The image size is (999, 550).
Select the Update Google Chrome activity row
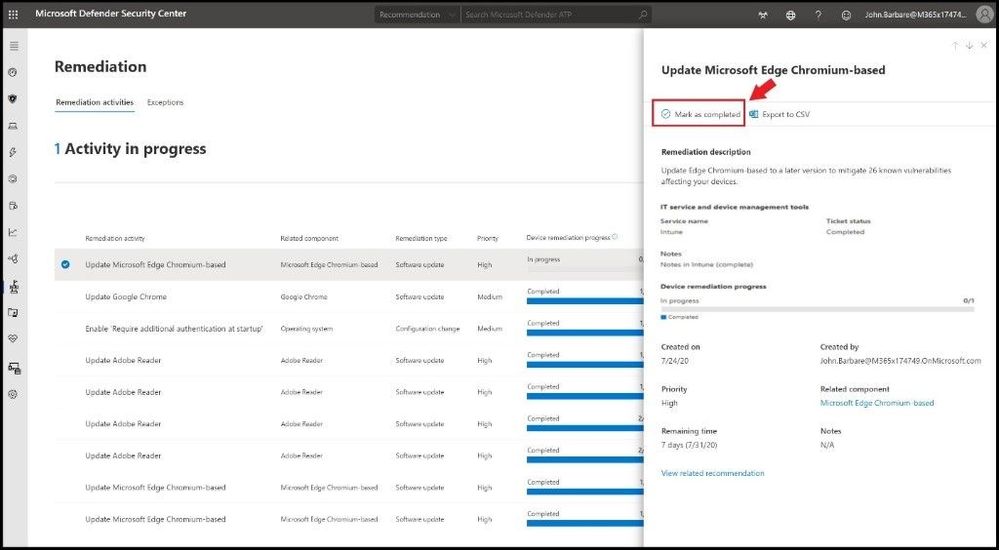(x=349, y=297)
